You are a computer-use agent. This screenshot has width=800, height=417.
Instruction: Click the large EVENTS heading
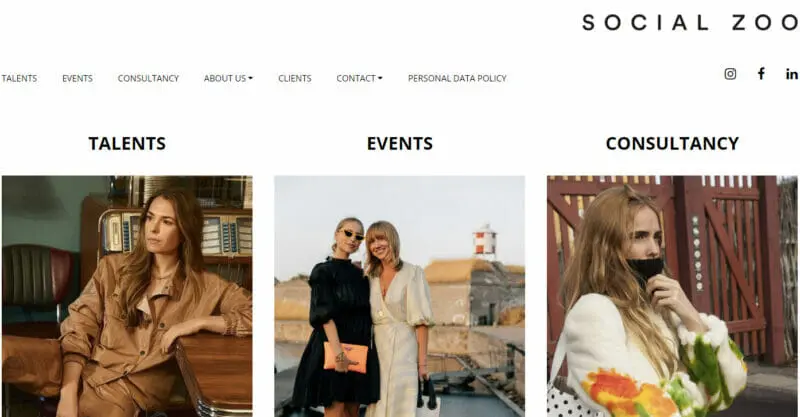pos(399,143)
